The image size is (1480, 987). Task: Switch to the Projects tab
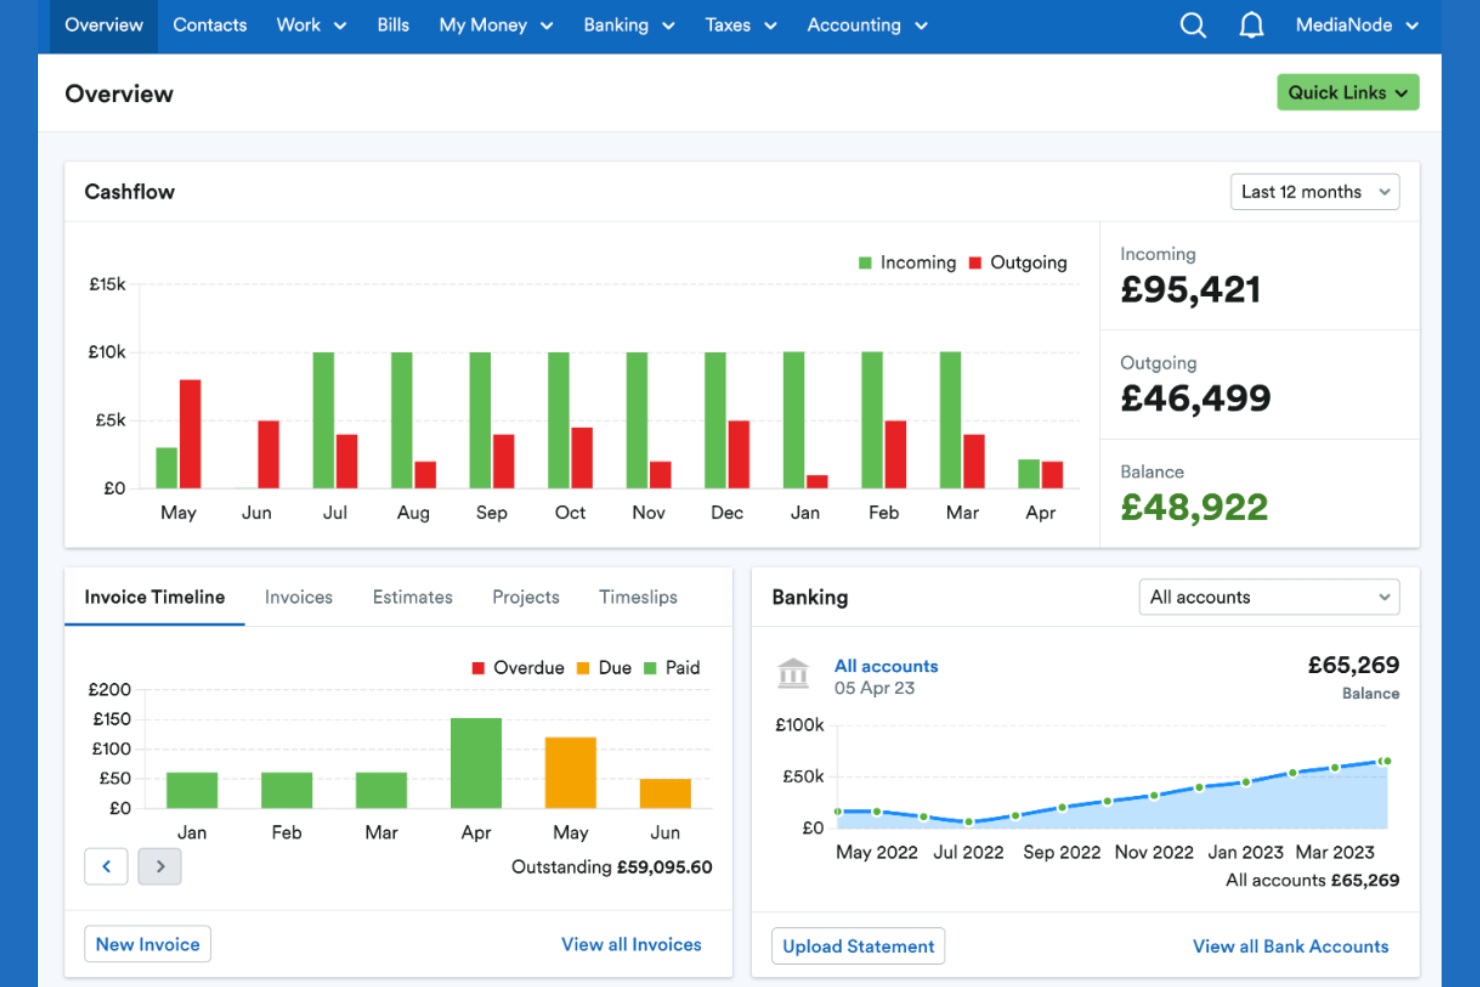526,597
